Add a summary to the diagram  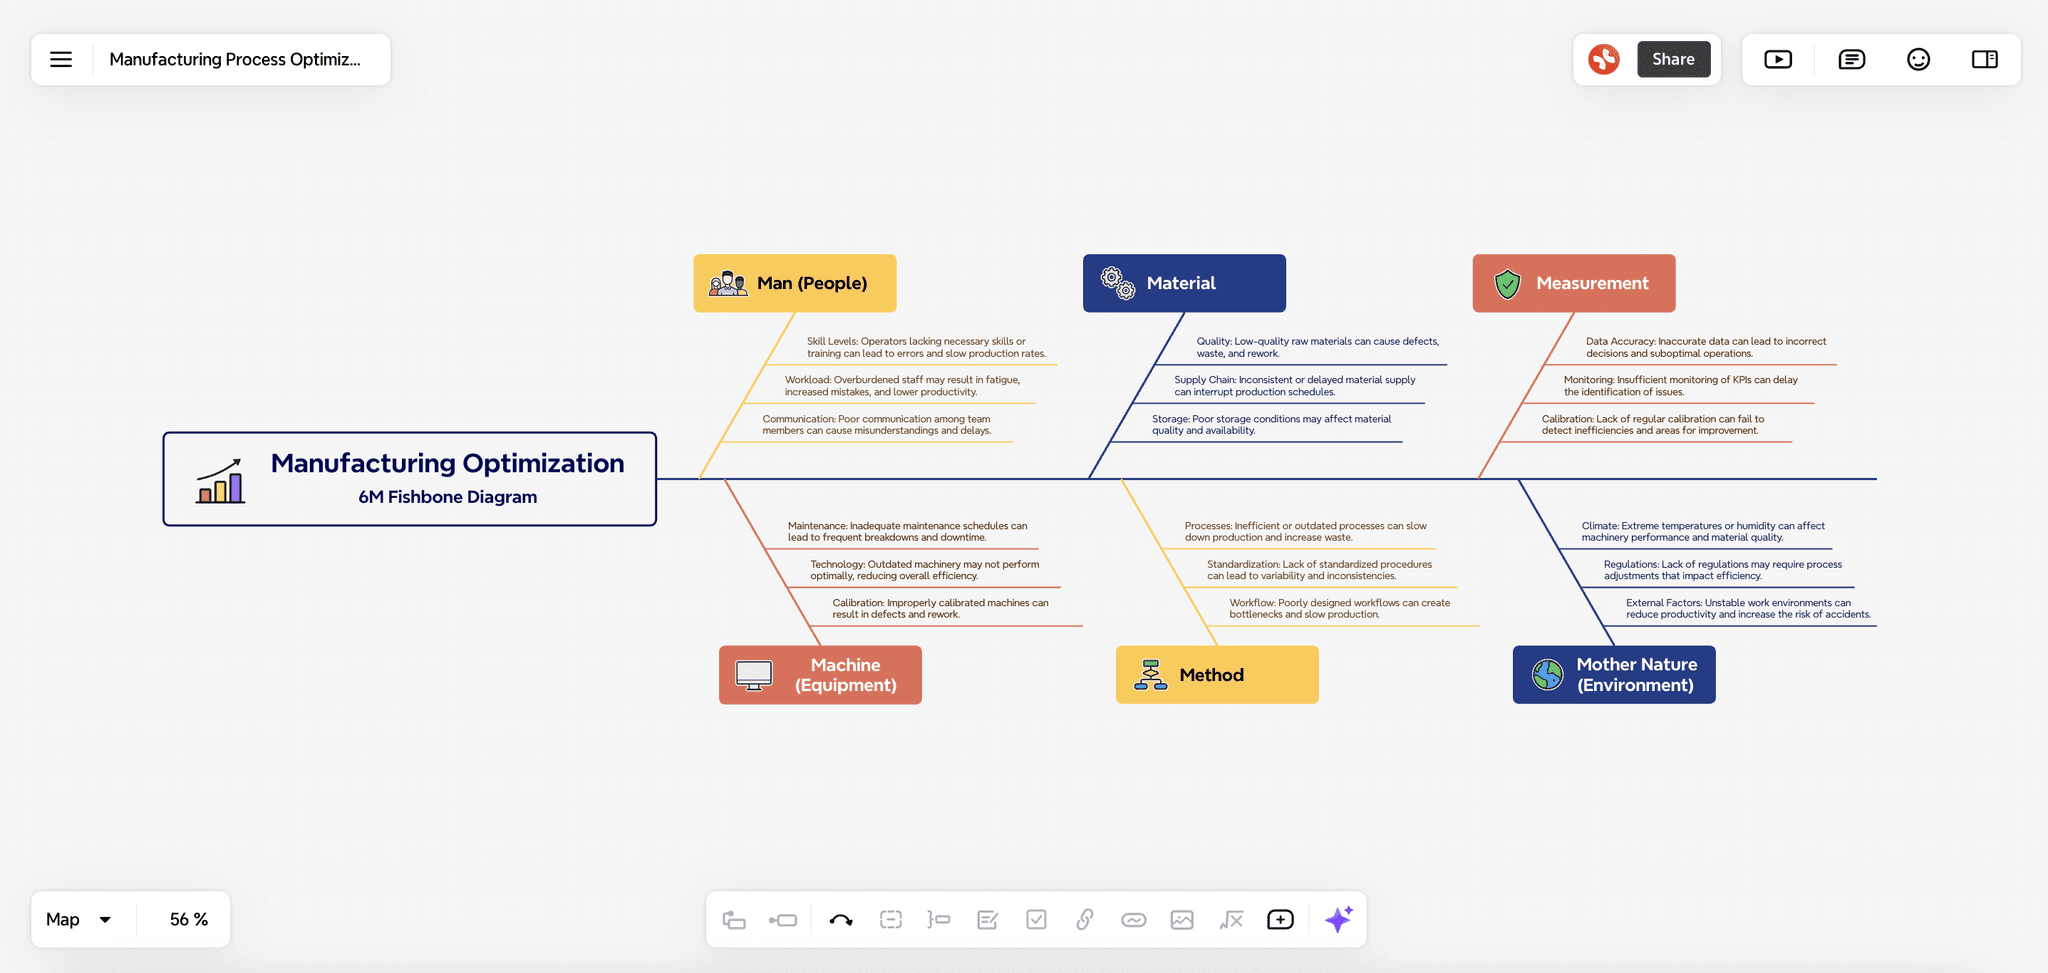tap(938, 919)
